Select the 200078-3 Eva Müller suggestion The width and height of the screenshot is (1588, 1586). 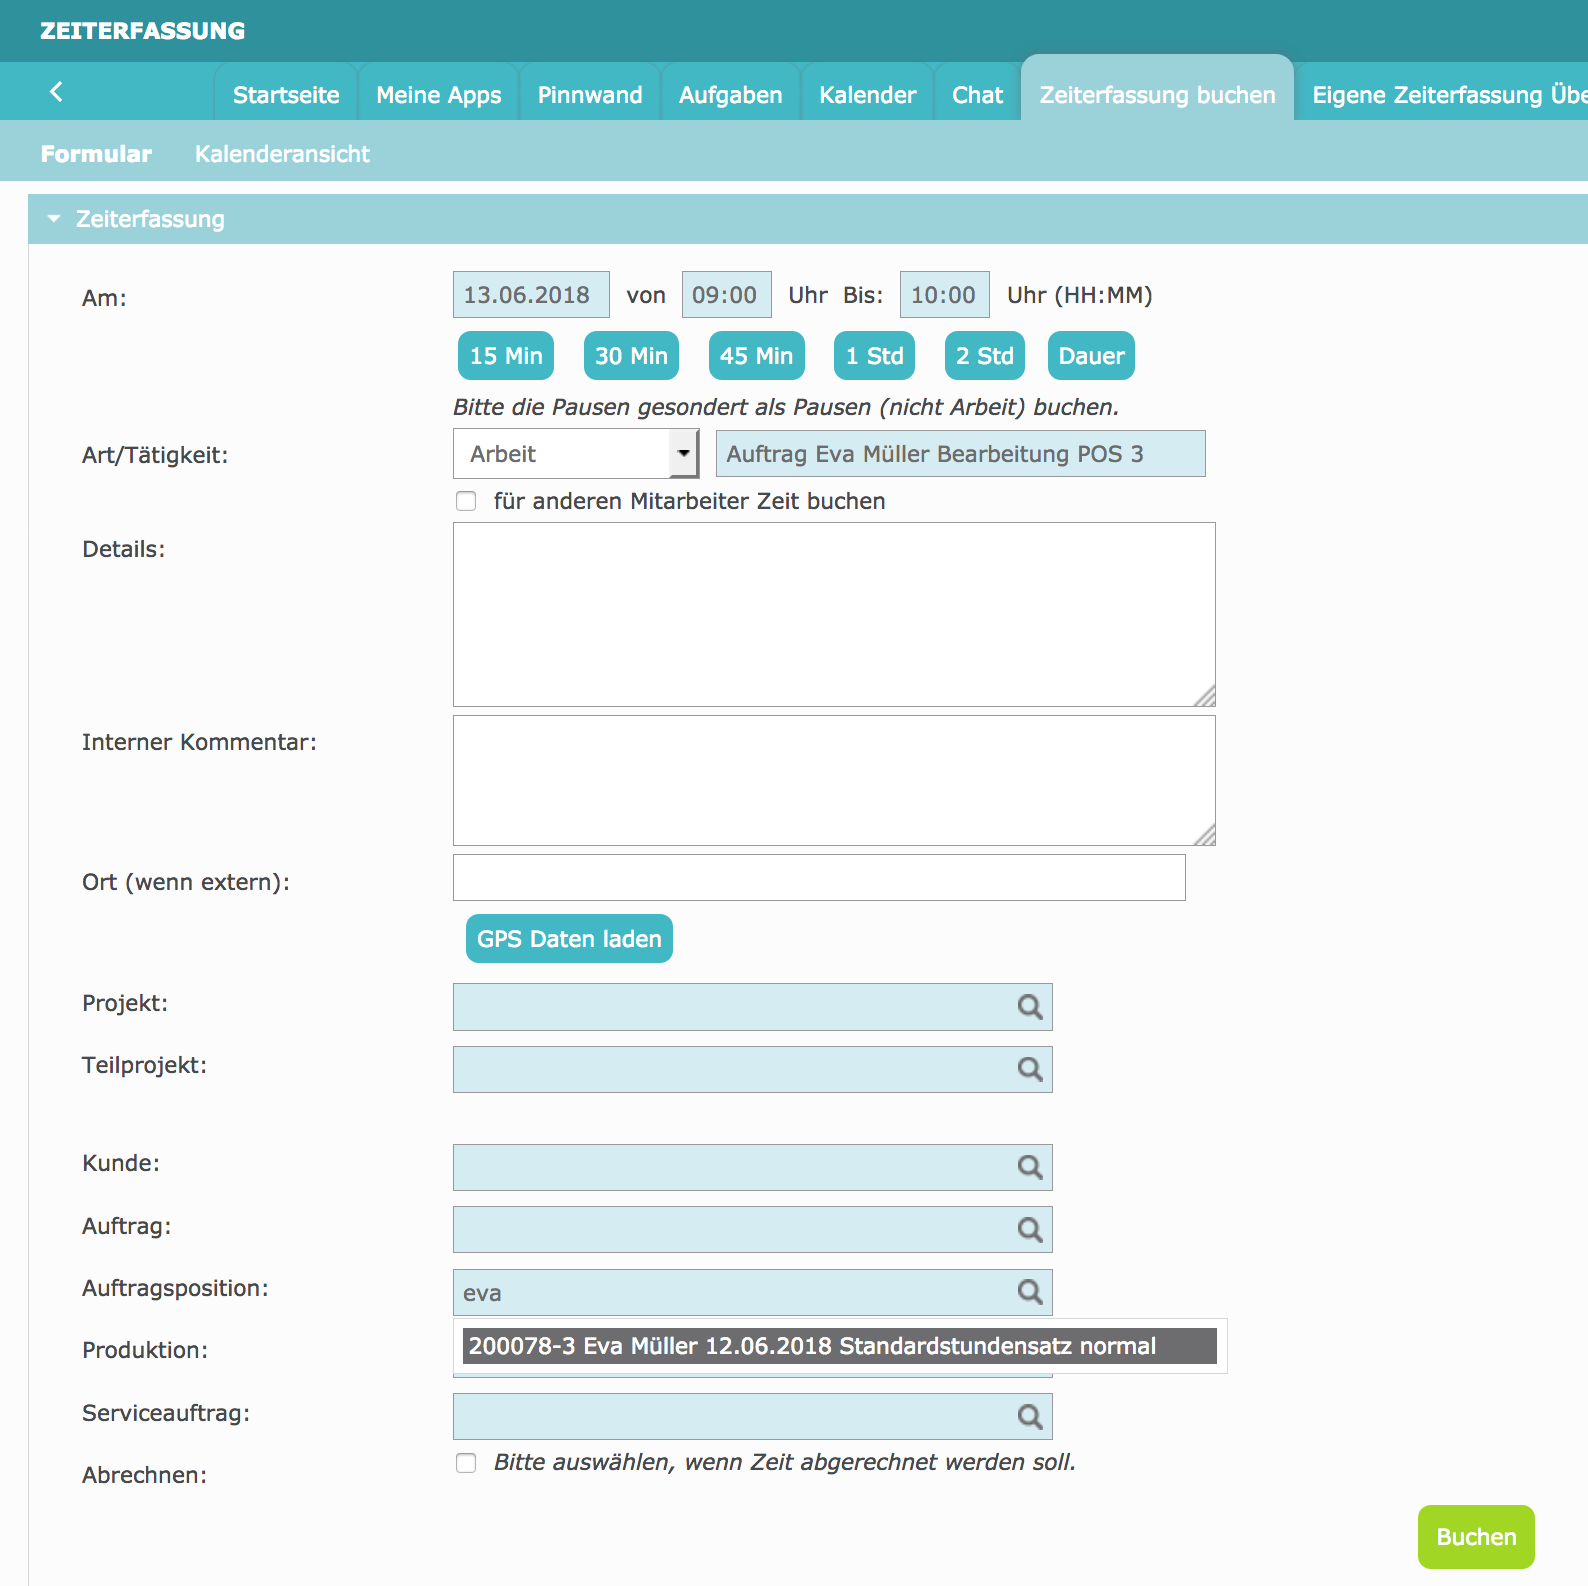[840, 1346]
